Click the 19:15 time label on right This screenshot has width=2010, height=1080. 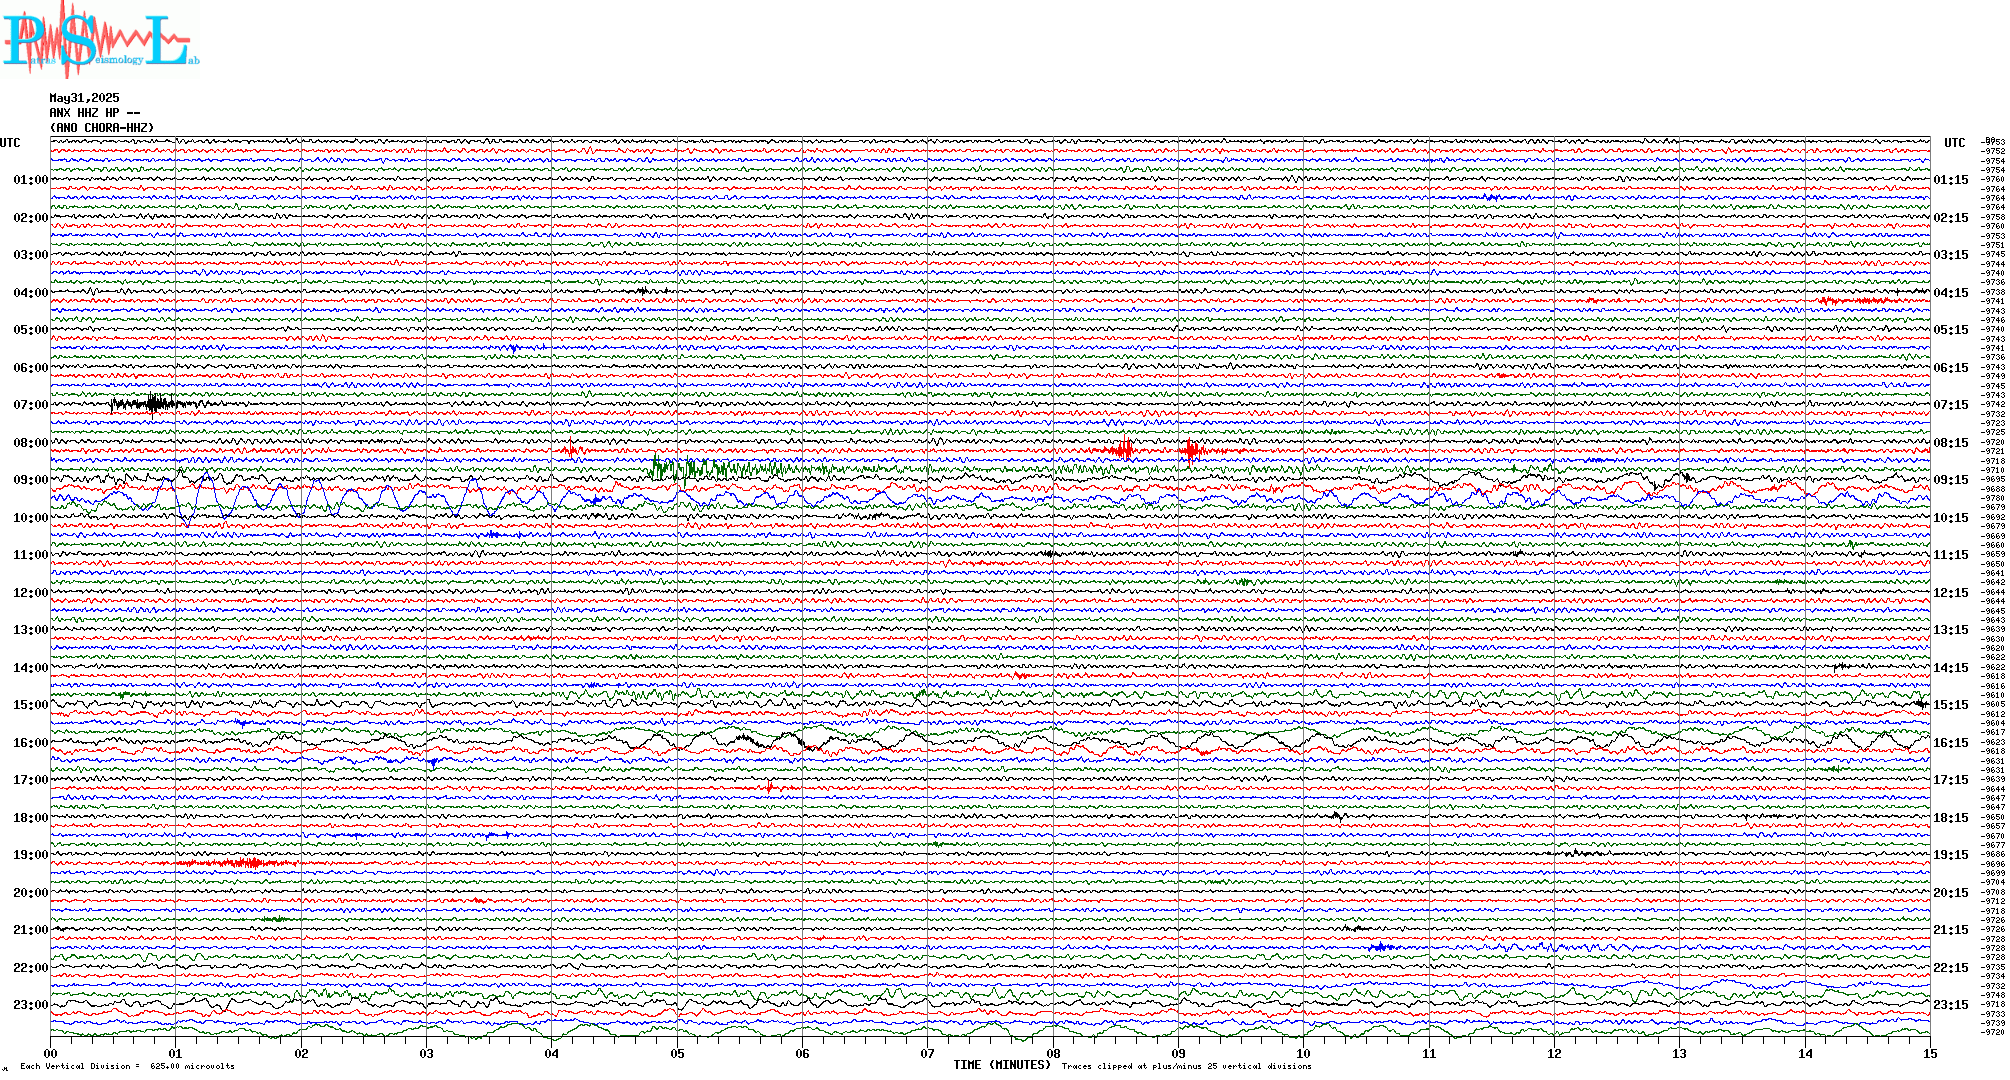point(1950,855)
